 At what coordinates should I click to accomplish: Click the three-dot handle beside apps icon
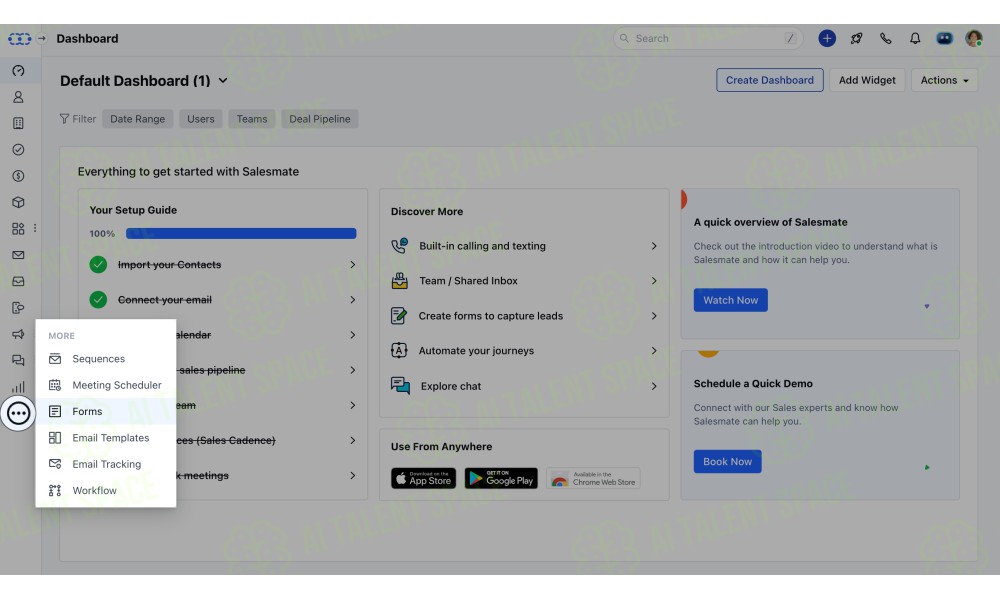(34, 228)
